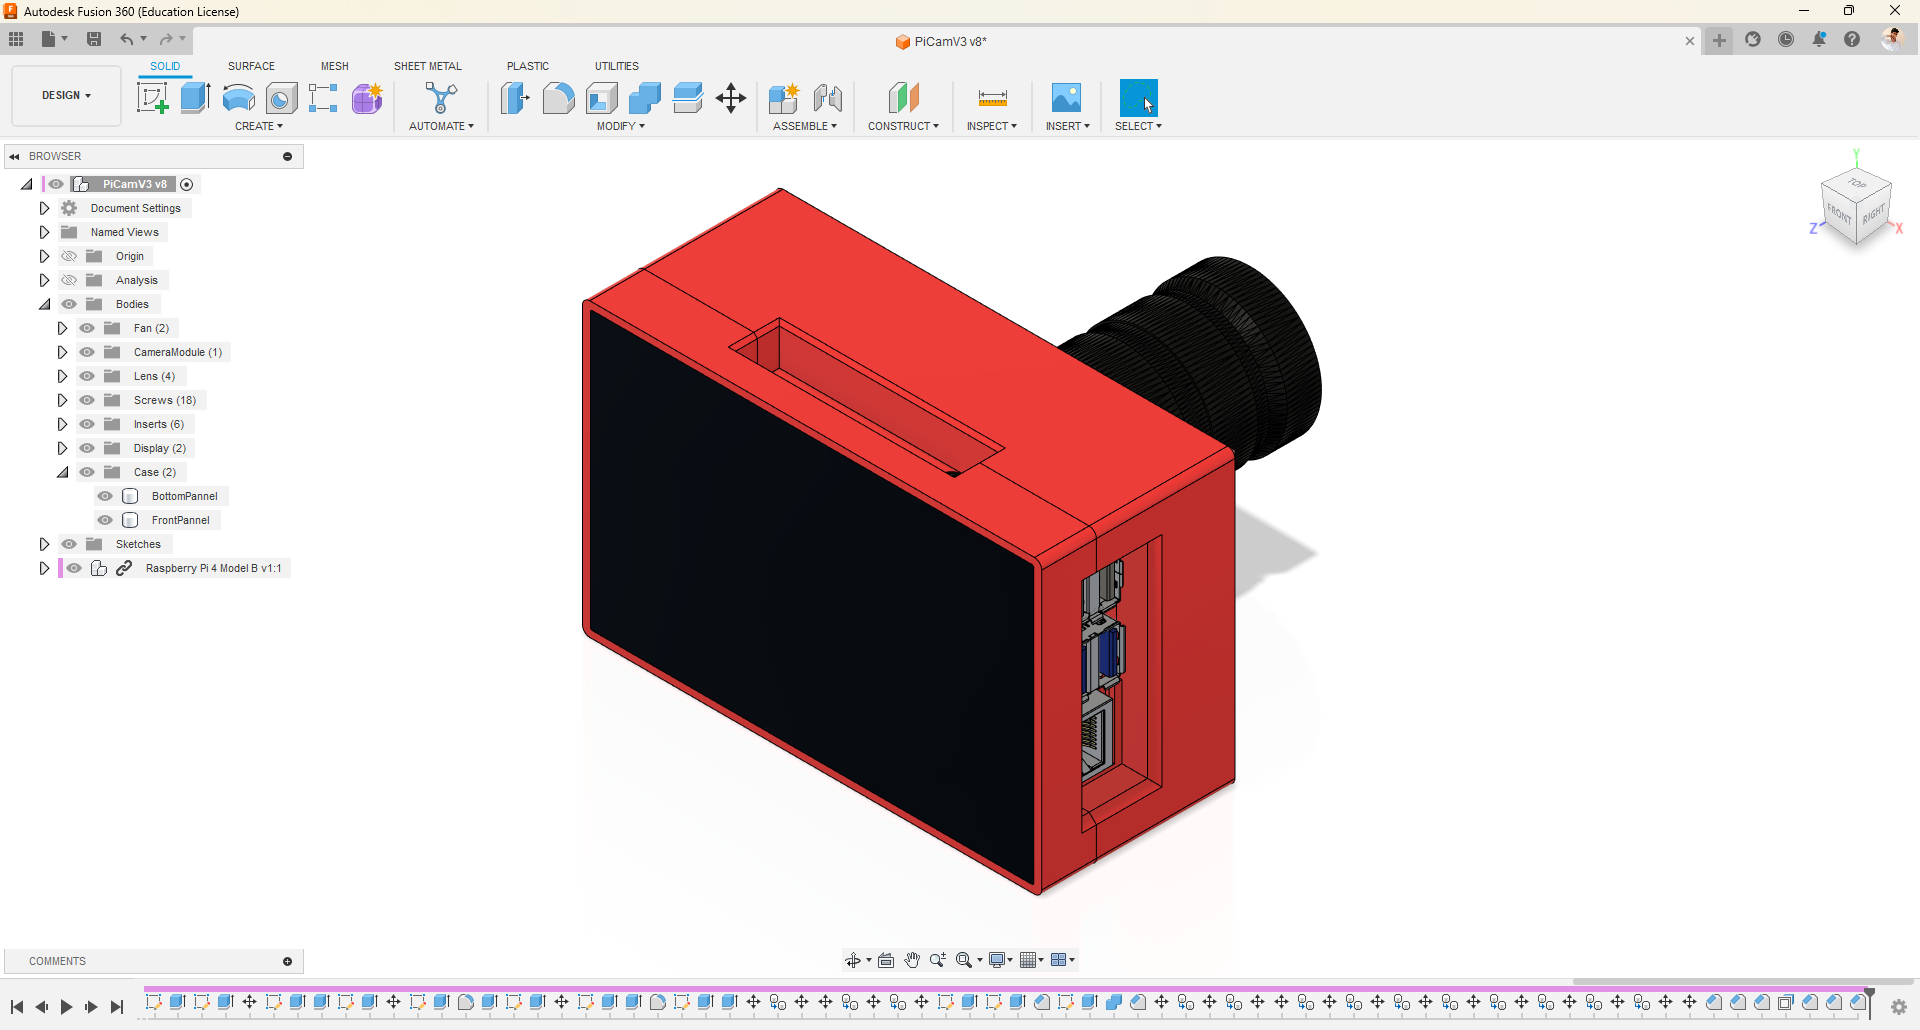Play the timeline history
The image size is (1920, 1030).
(x=66, y=1007)
